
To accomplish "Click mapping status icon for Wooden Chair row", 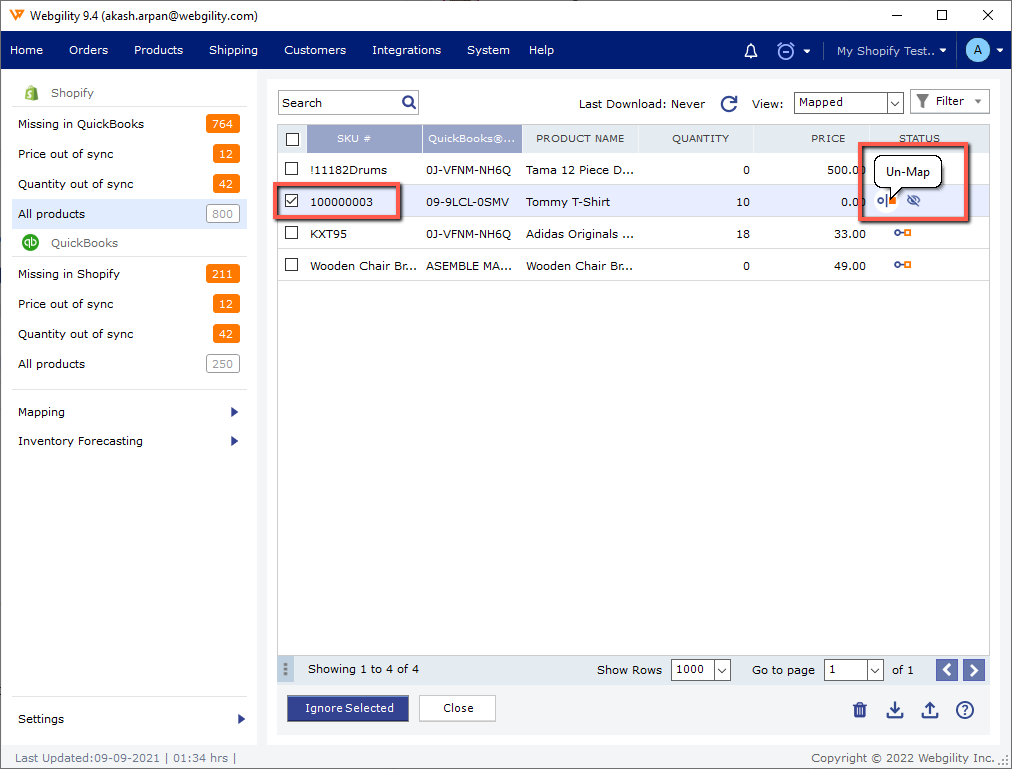I will point(902,265).
